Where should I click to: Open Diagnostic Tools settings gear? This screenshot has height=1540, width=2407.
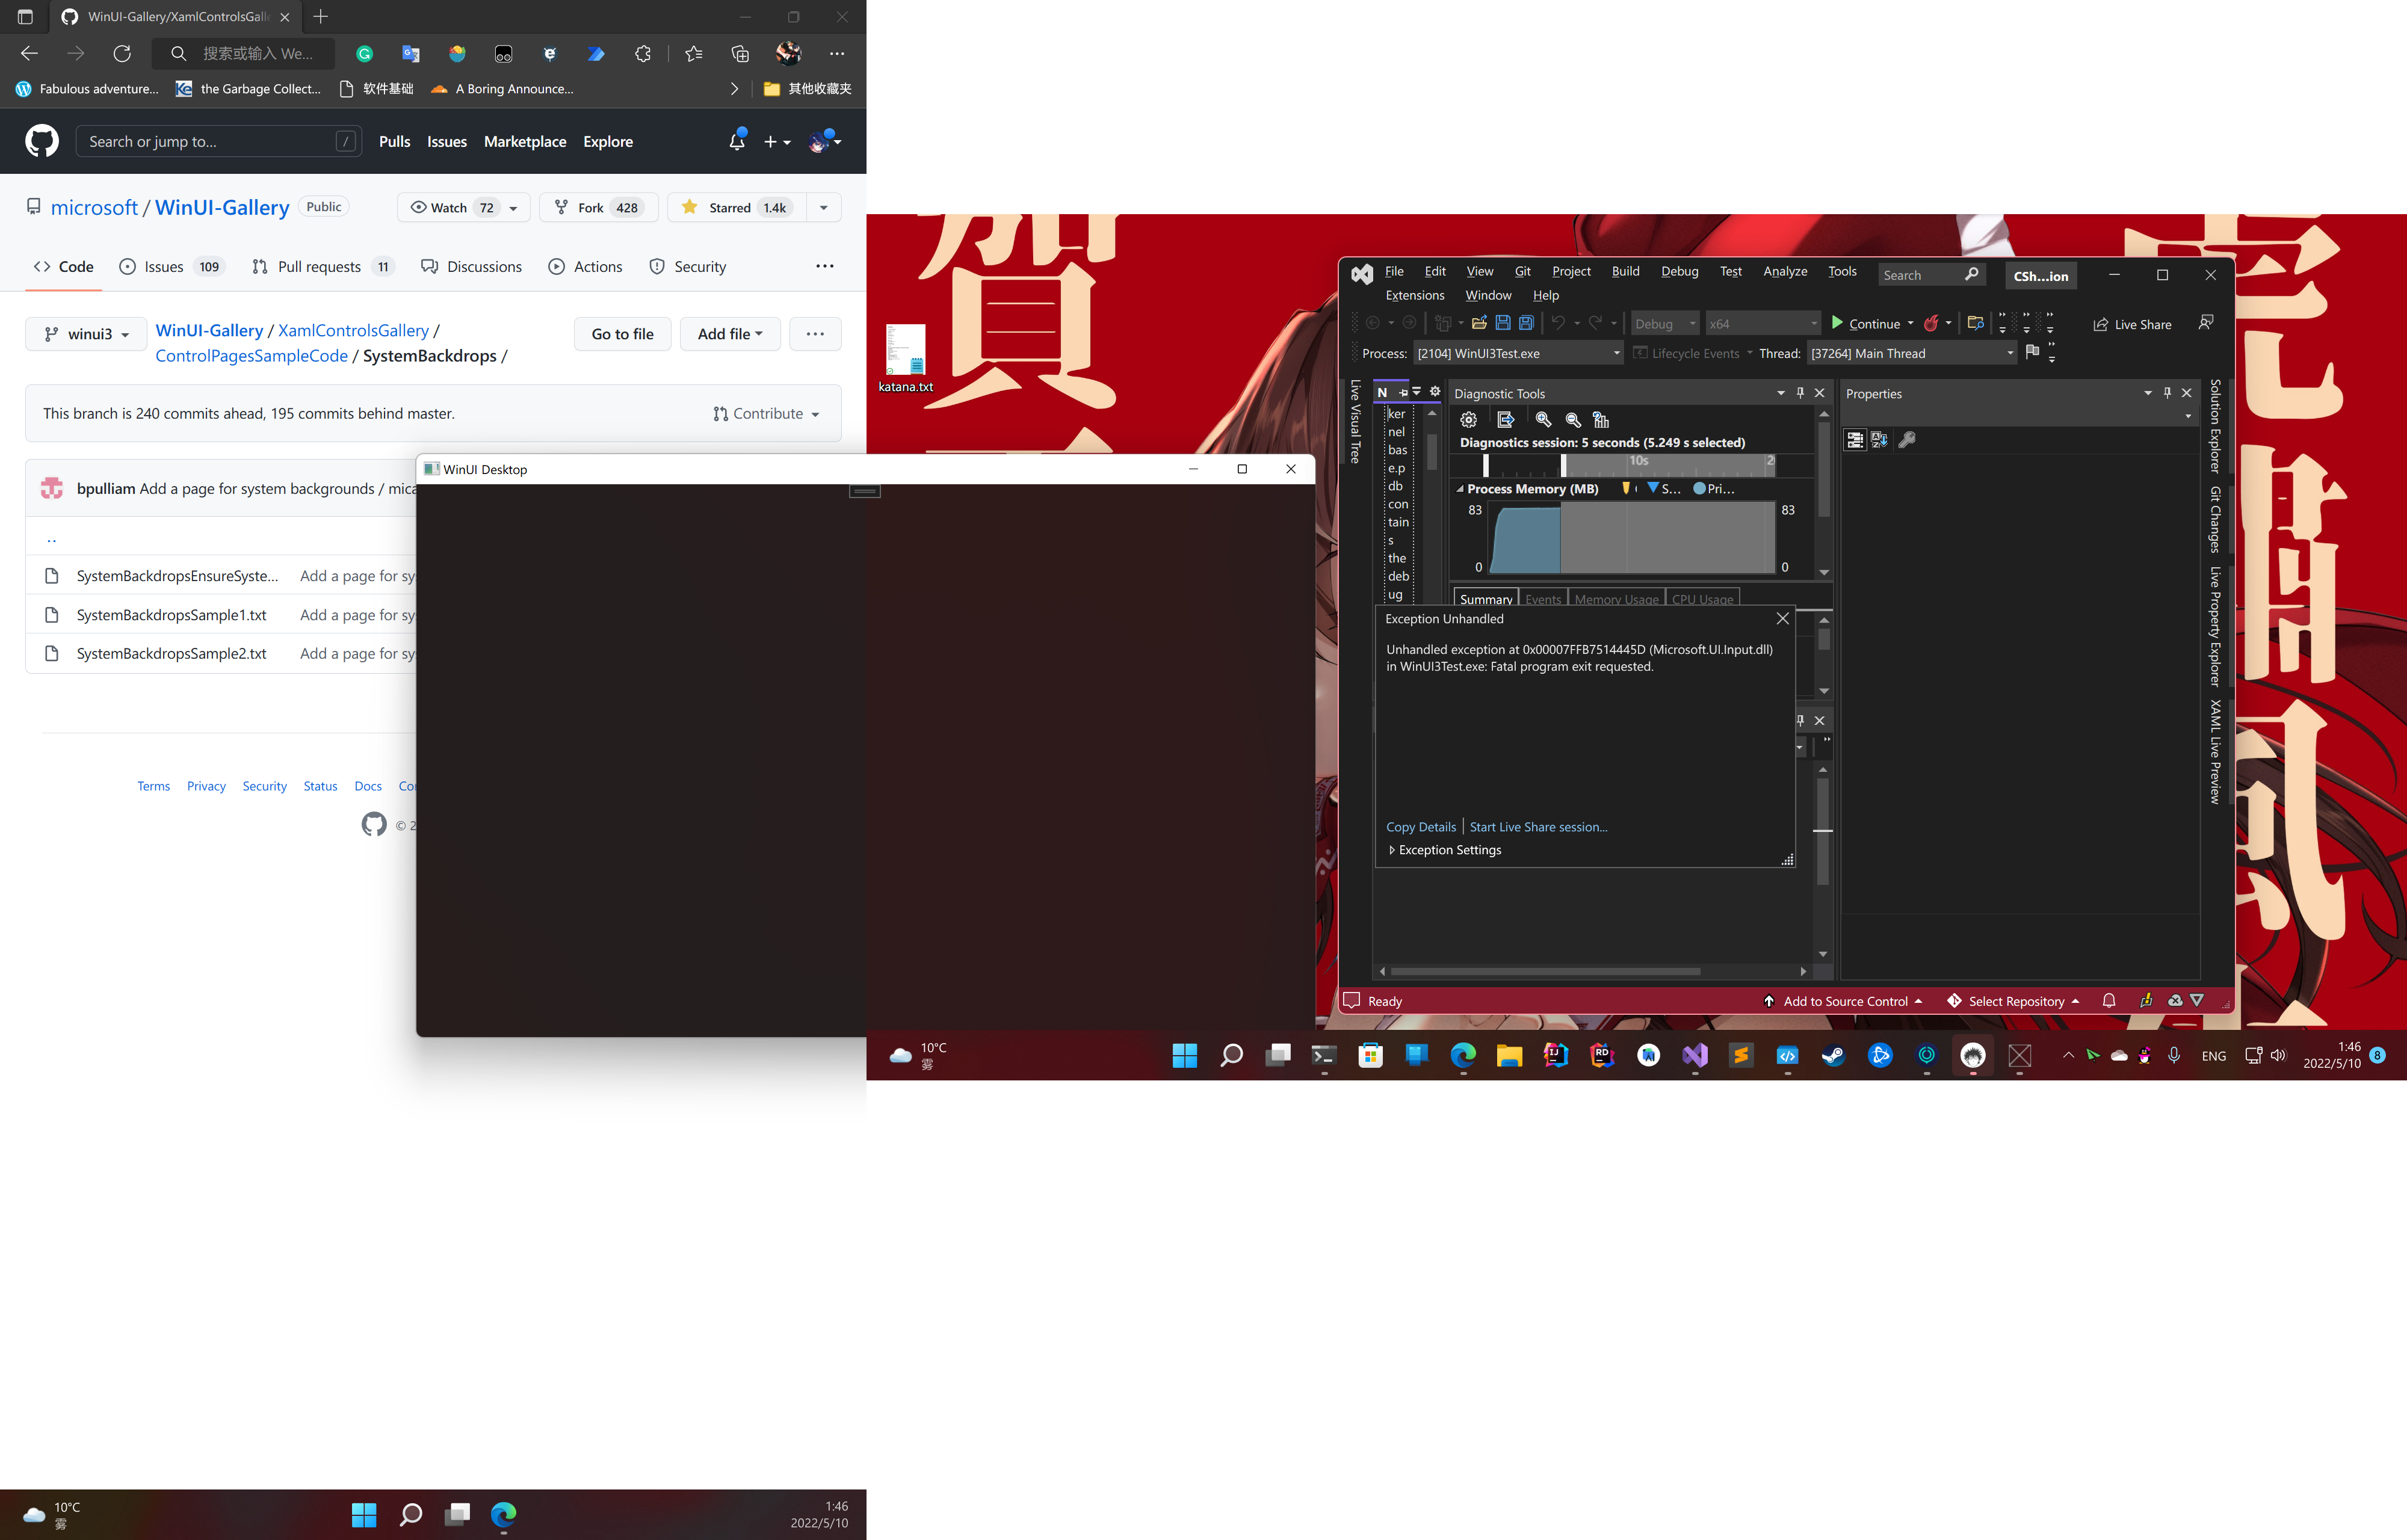tap(1468, 420)
